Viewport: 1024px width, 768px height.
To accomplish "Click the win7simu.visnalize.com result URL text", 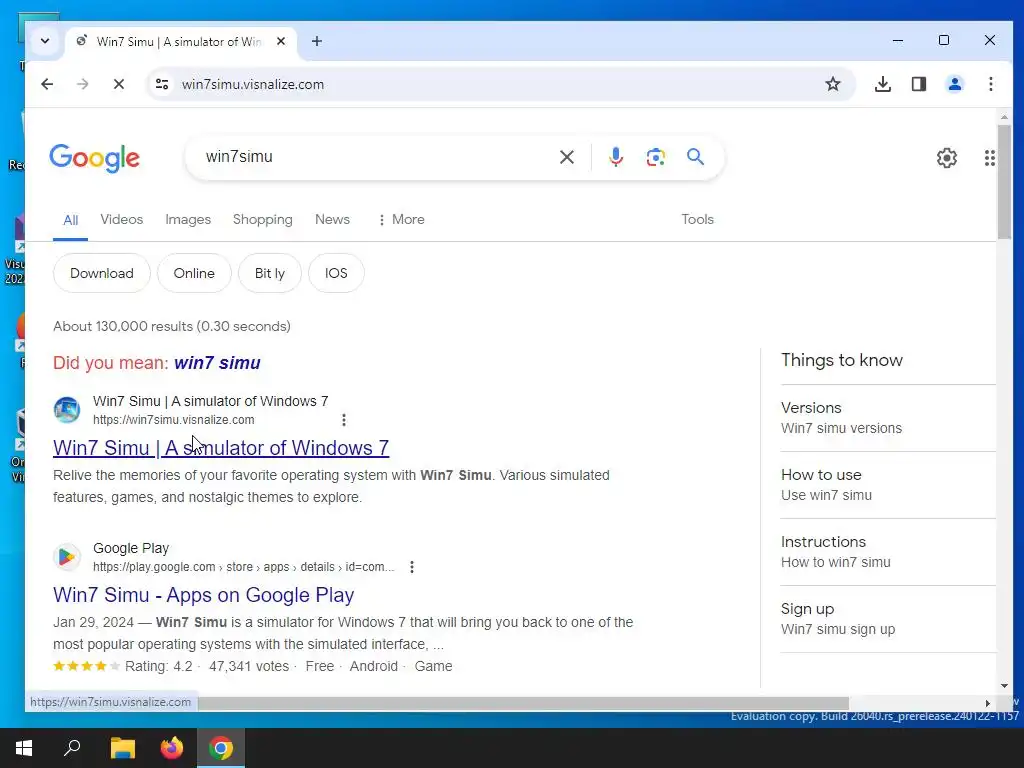I will tap(174, 420).
